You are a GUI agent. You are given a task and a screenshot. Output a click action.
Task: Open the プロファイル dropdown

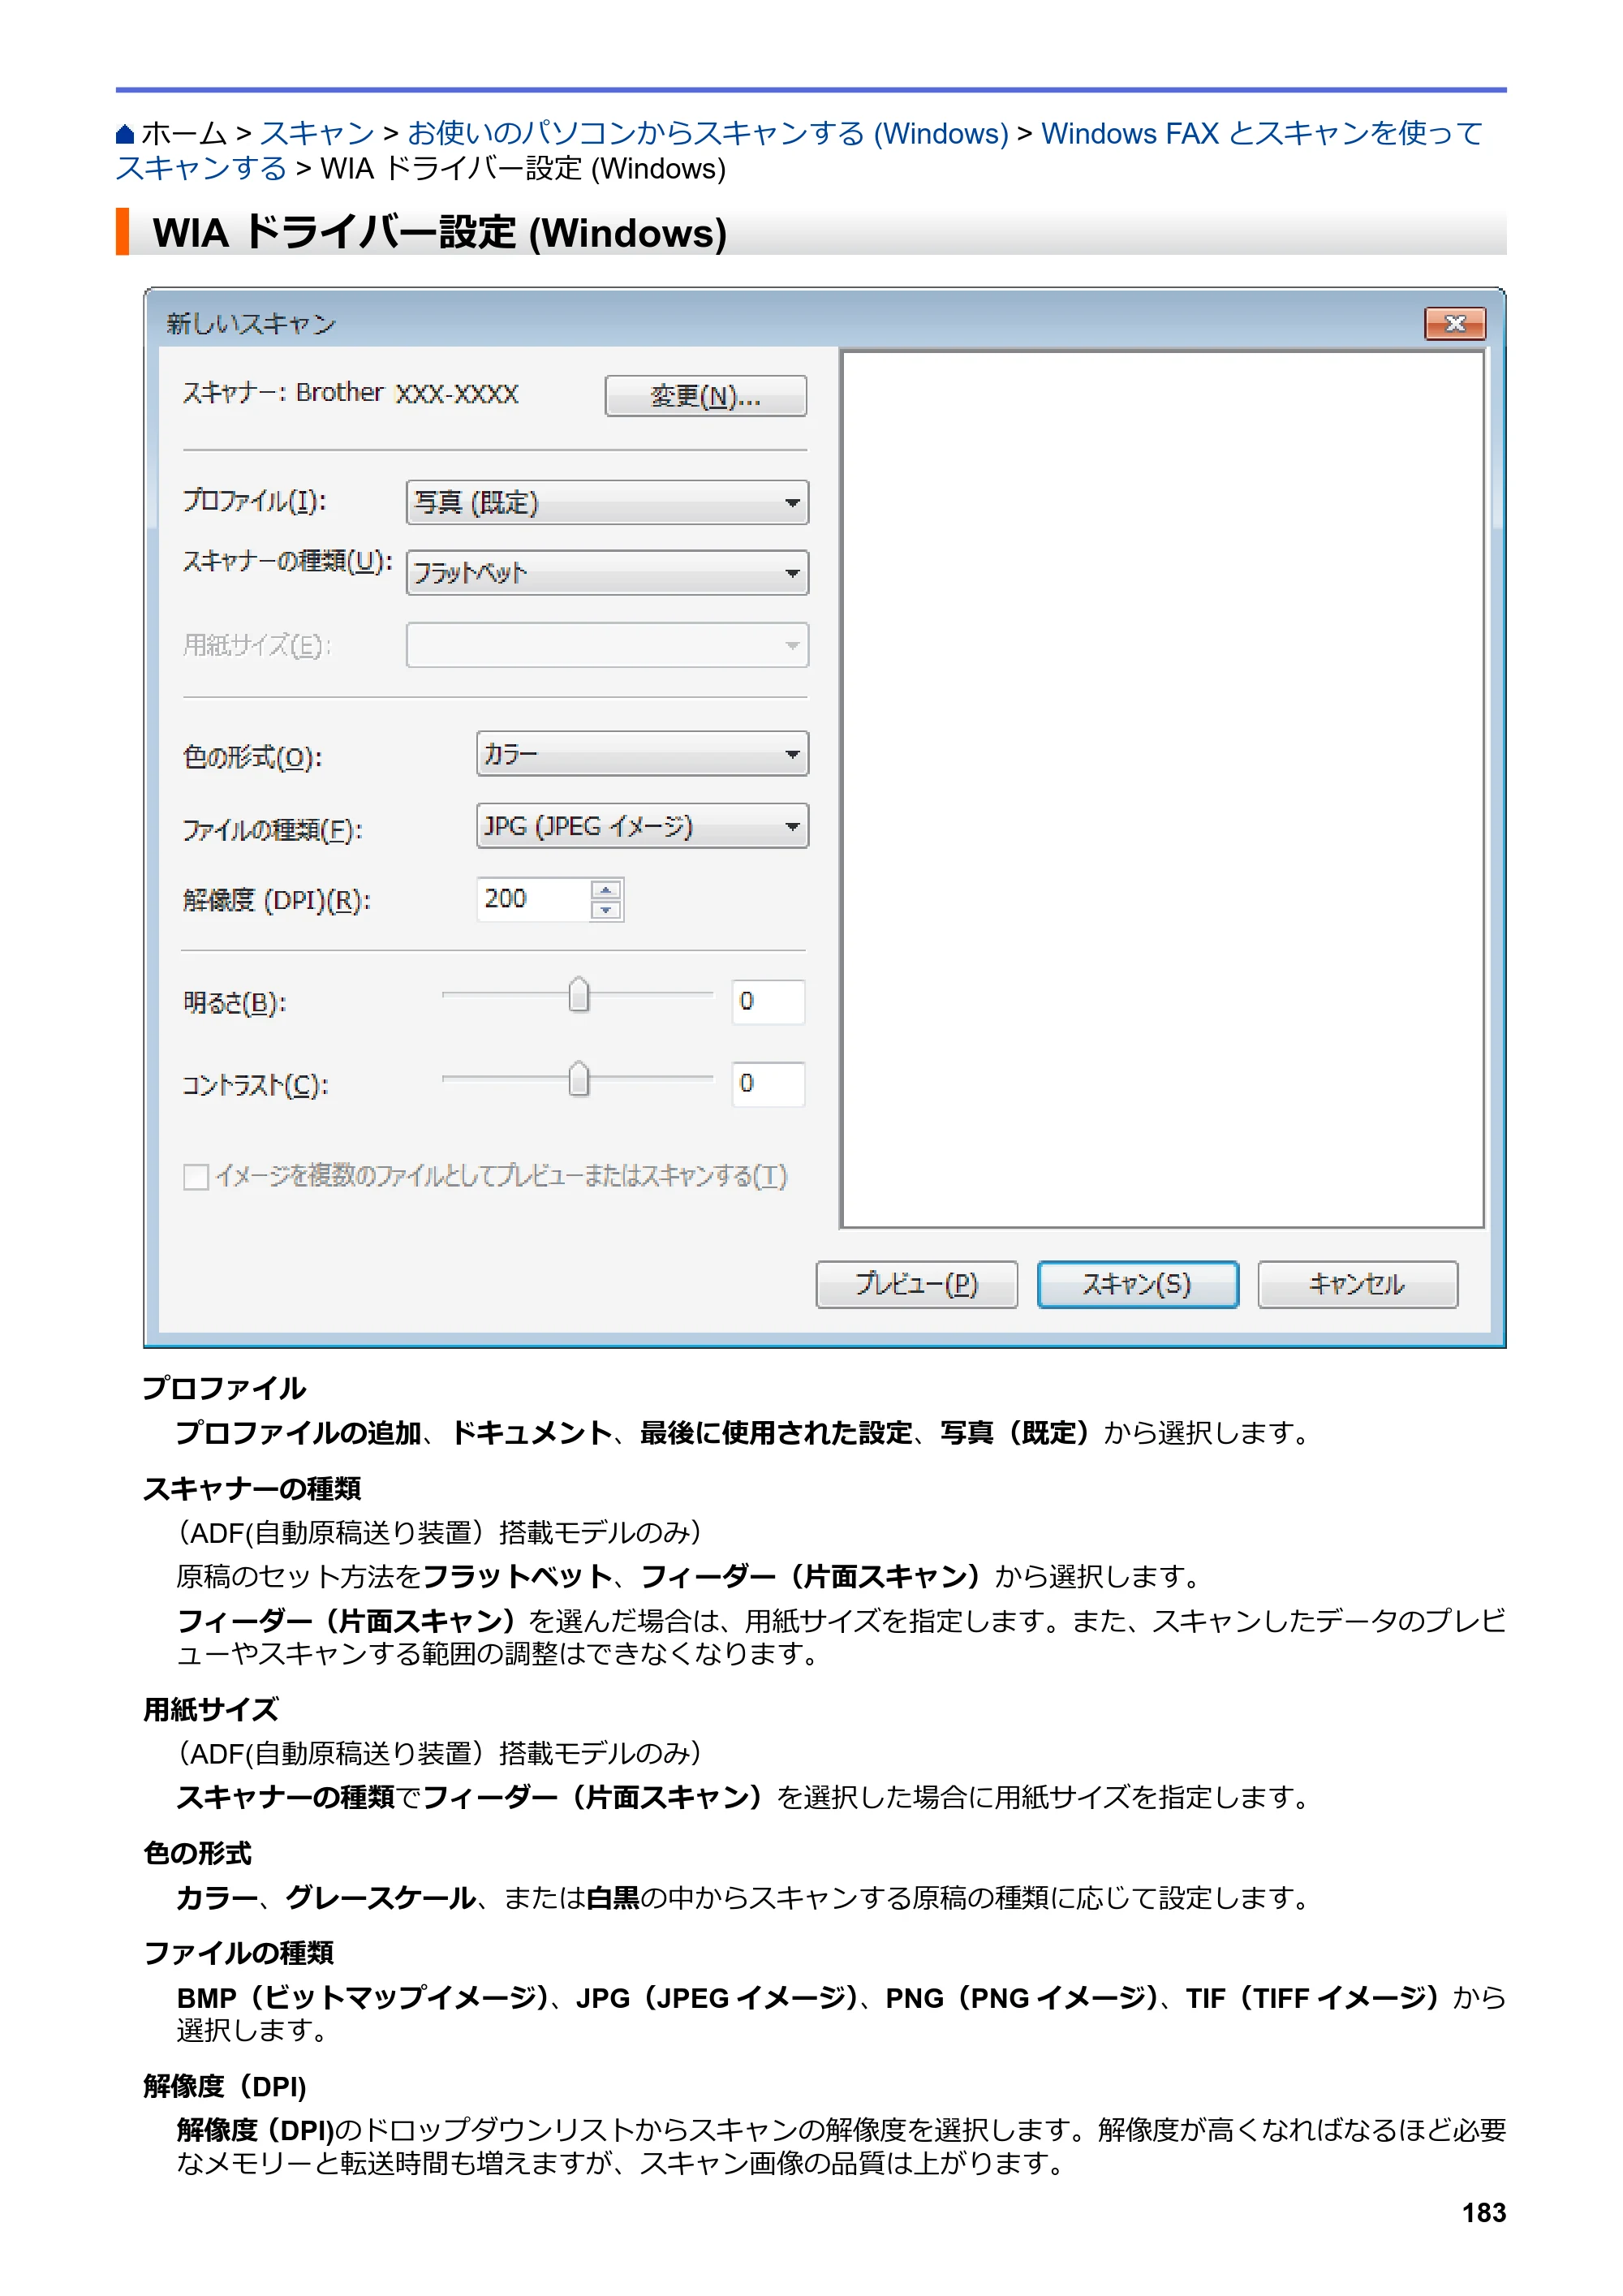coord(607,502)
